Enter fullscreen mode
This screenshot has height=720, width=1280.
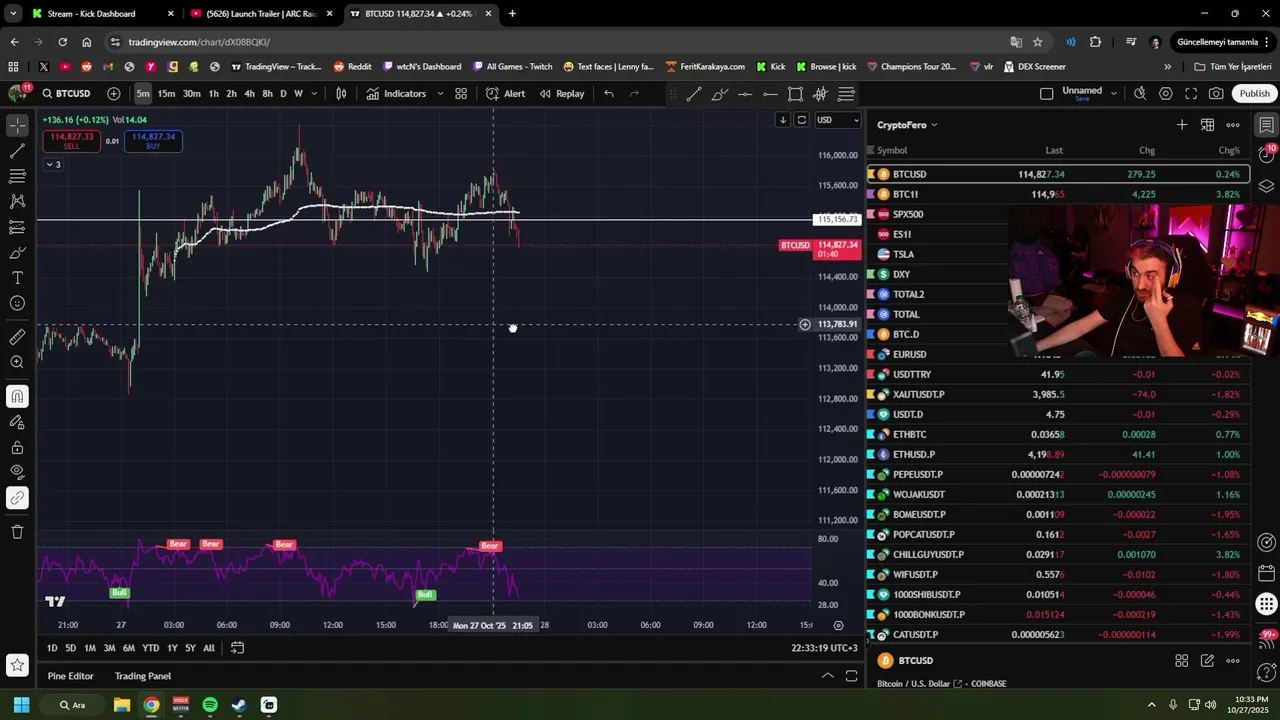[x=1191, y=93]
